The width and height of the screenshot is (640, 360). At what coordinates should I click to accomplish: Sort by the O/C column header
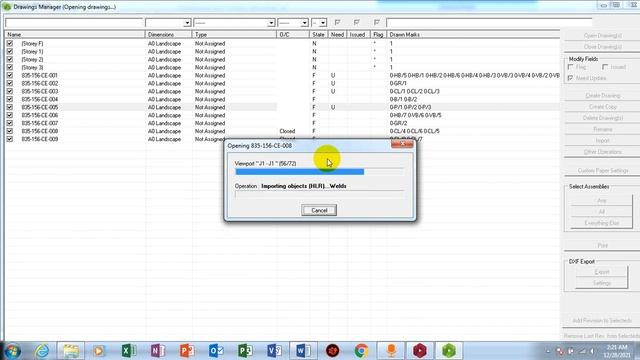click(x=293, y=35)
